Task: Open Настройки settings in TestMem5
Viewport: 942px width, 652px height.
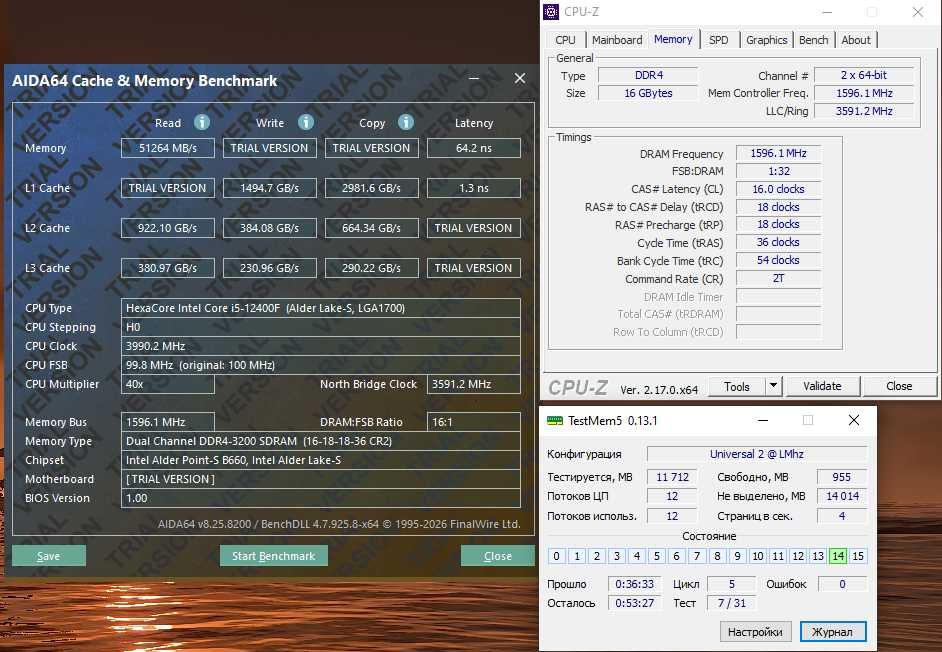Action: click(x=755, y=632)
